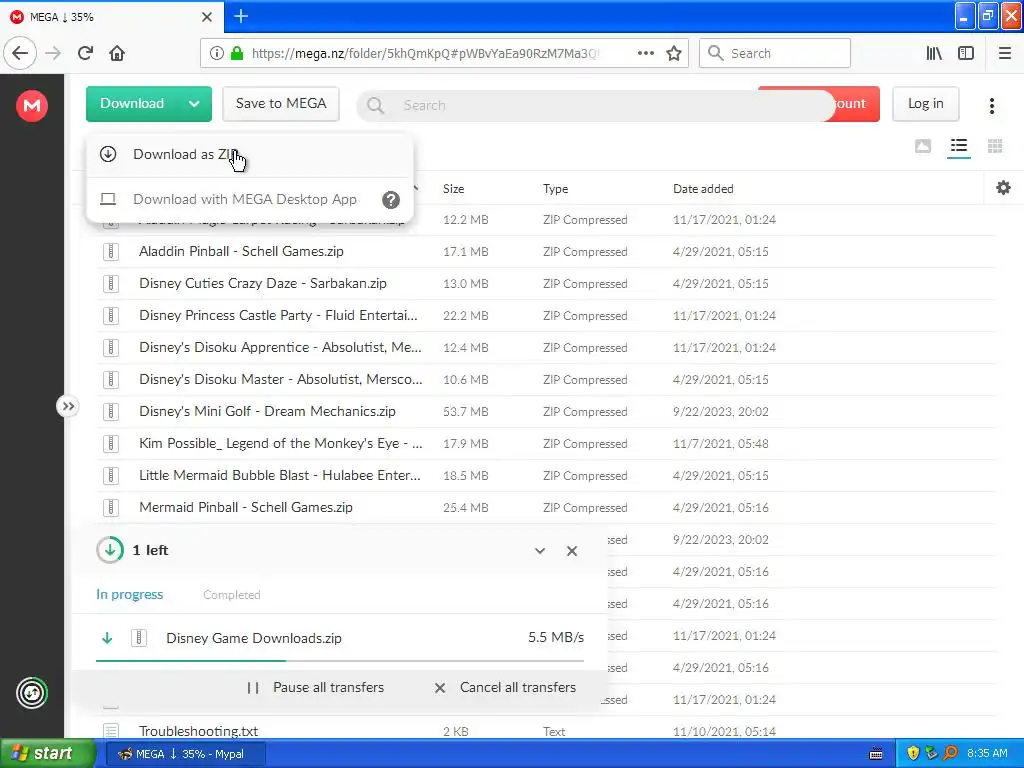Click text file icon of Troubleshooting.txt

point(111,731)
